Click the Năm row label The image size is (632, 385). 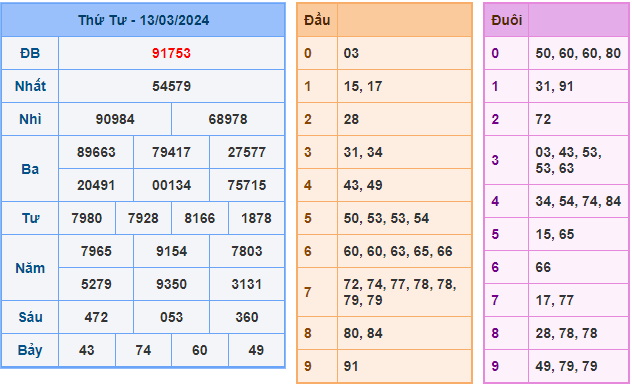click(x=30, y=268)
